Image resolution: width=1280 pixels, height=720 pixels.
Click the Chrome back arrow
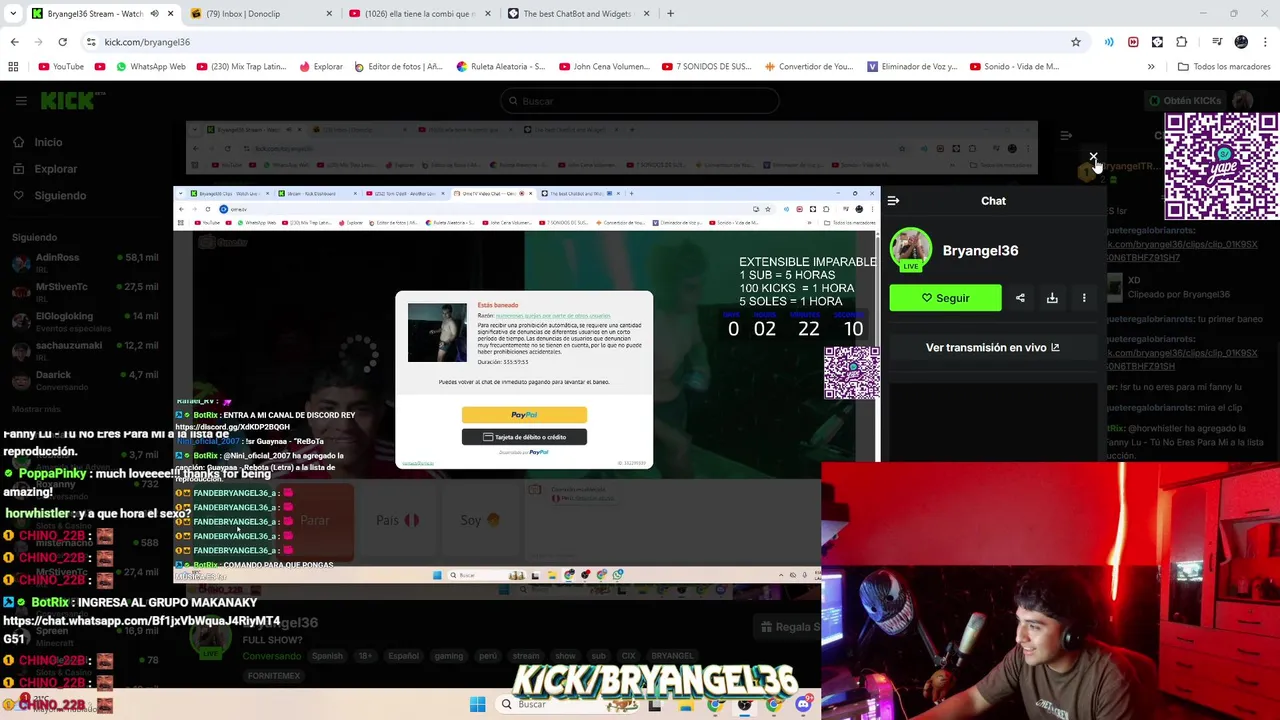point(14,42)
